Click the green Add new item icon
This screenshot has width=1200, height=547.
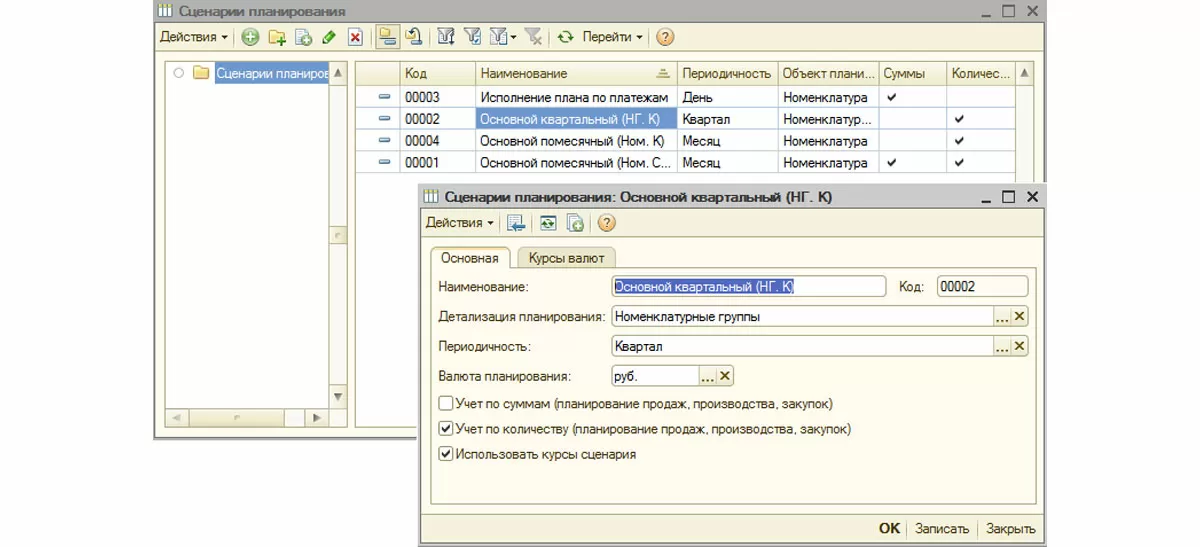tap(250, 37)
